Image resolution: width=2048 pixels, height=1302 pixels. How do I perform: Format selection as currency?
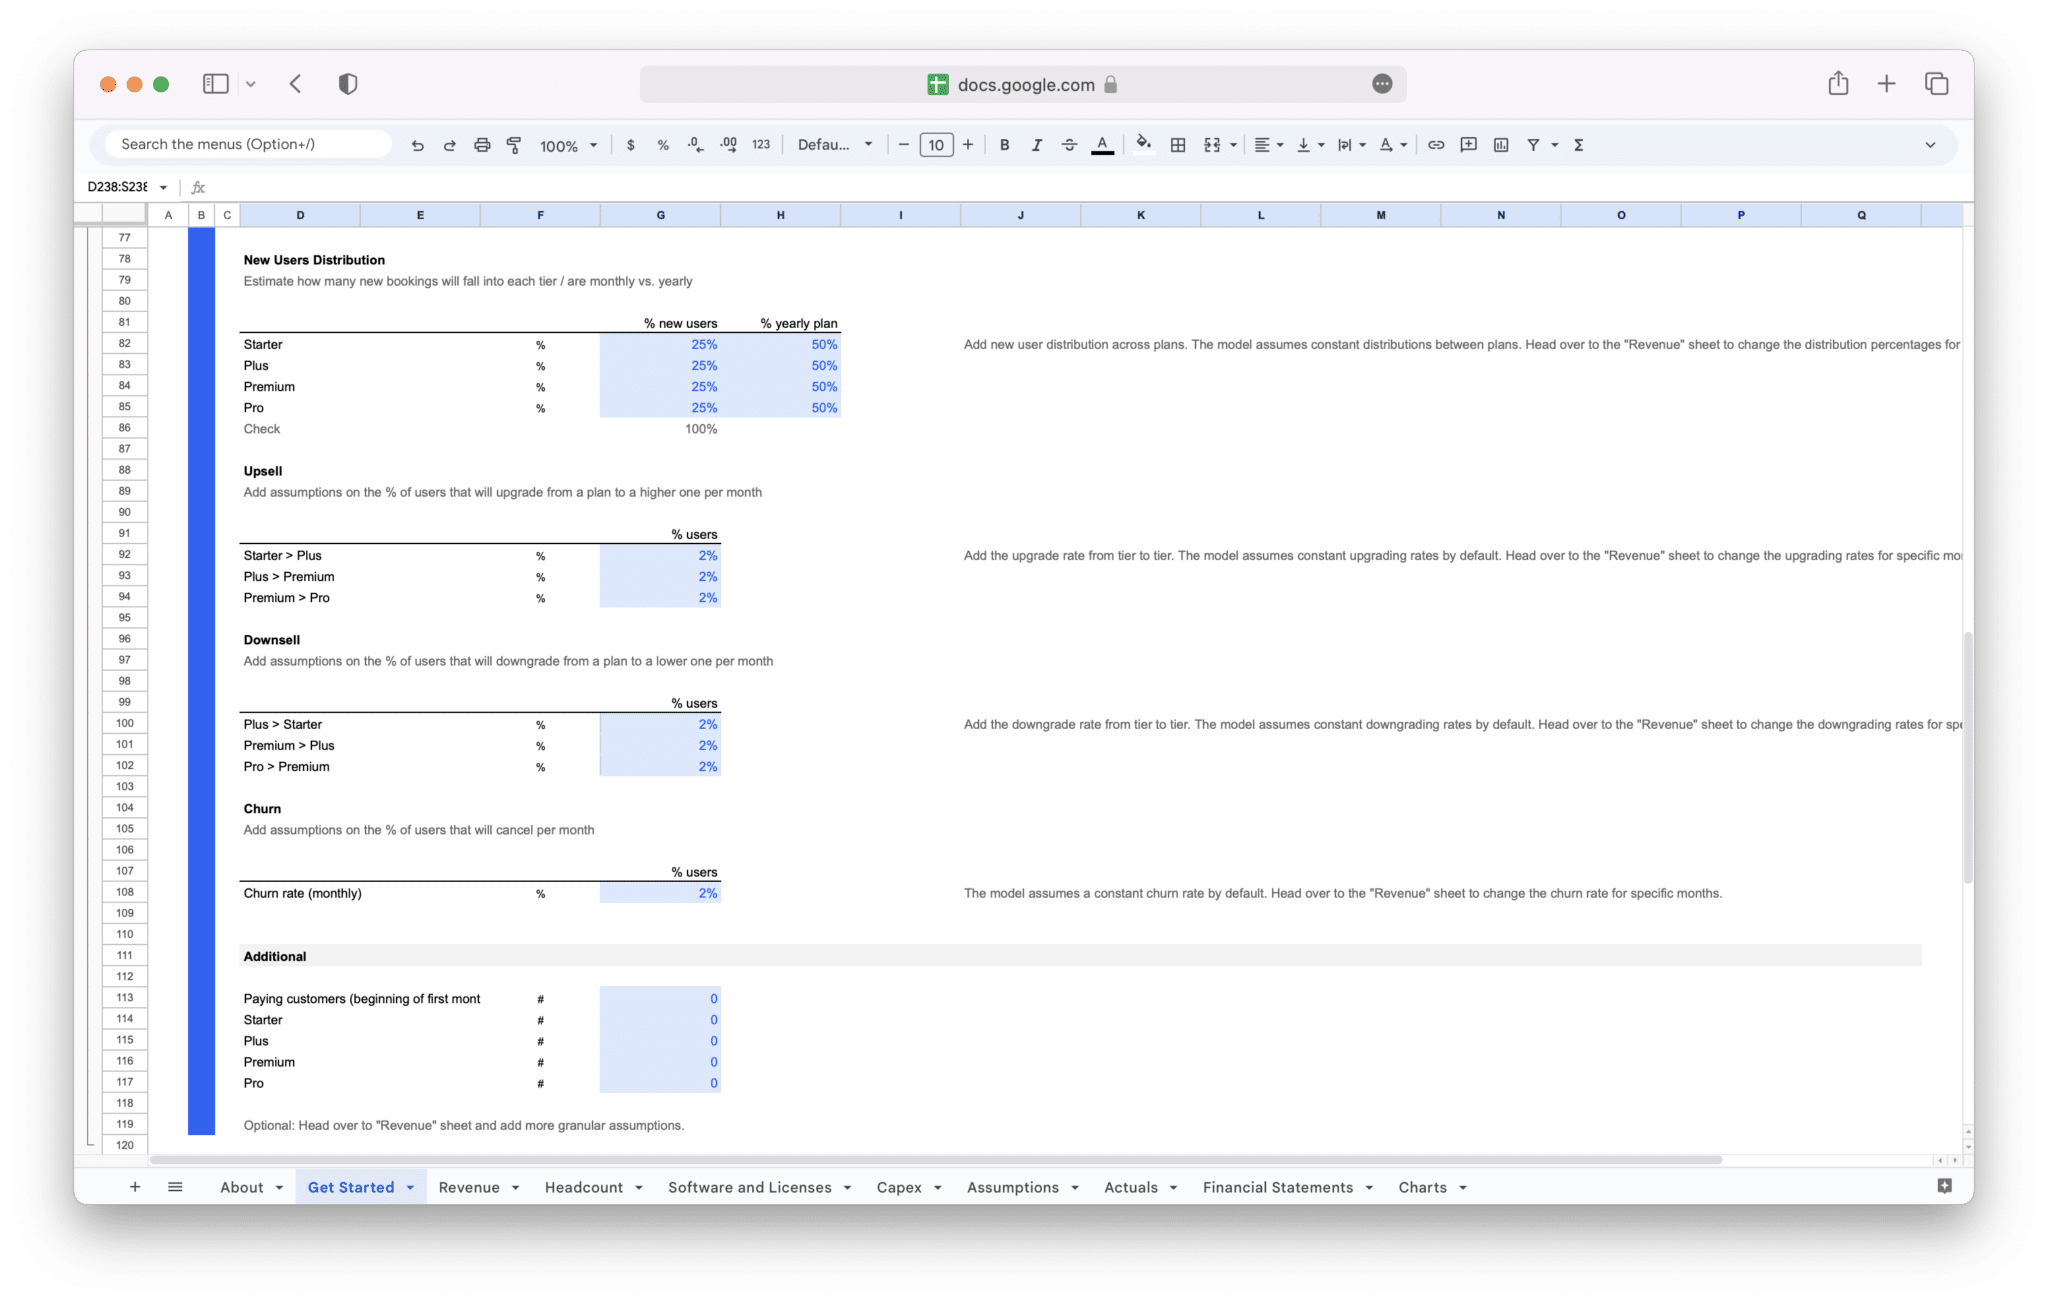tap(630, 144)
